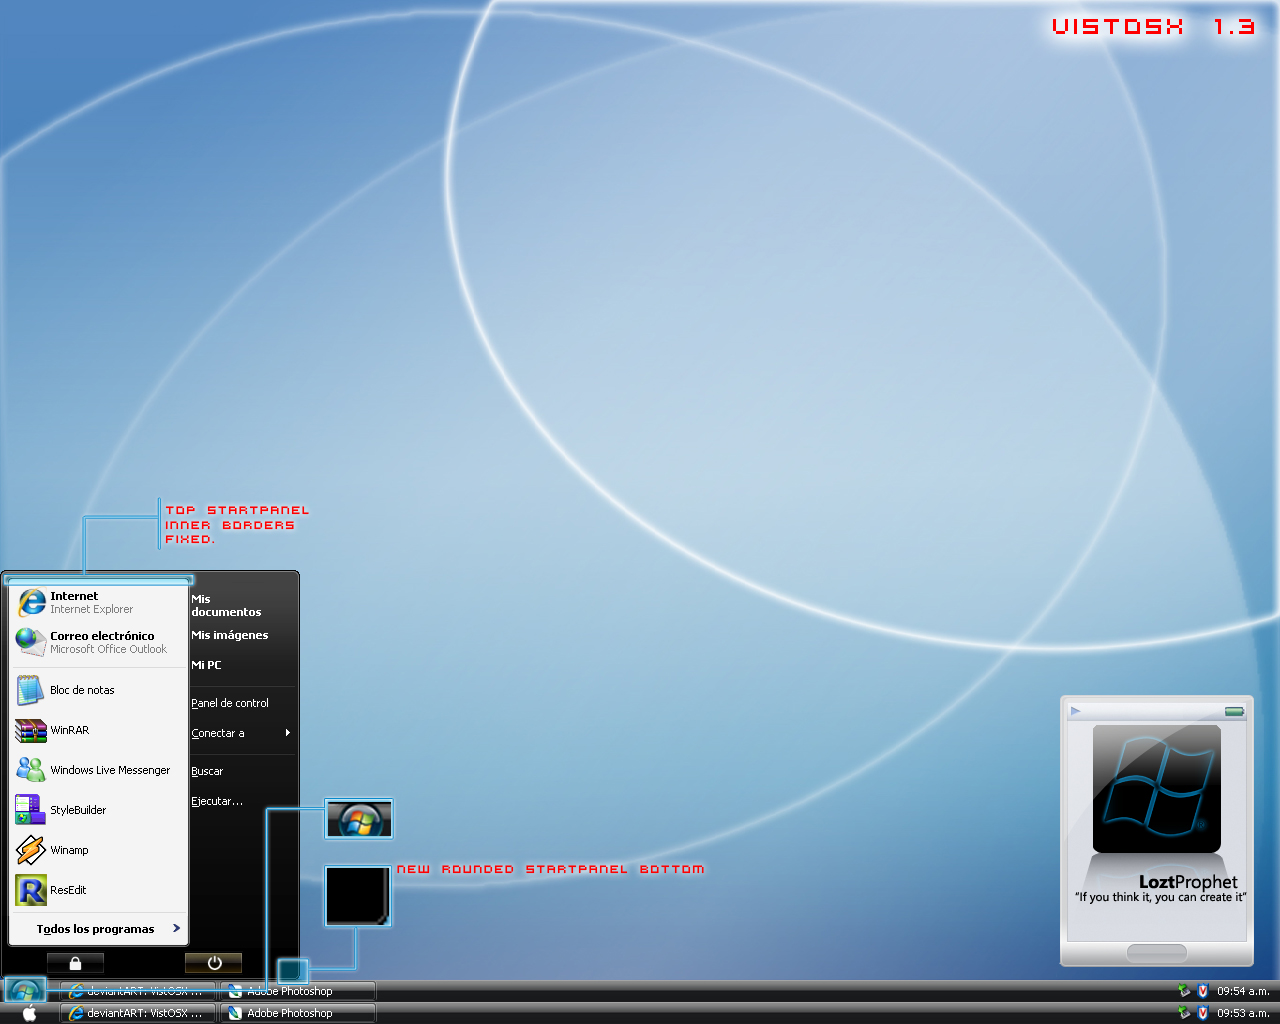This screenshot has width=1280, height=1024.
Task: Open Bloc de notas
Action: pyautogui.click(x=99, y=690)
